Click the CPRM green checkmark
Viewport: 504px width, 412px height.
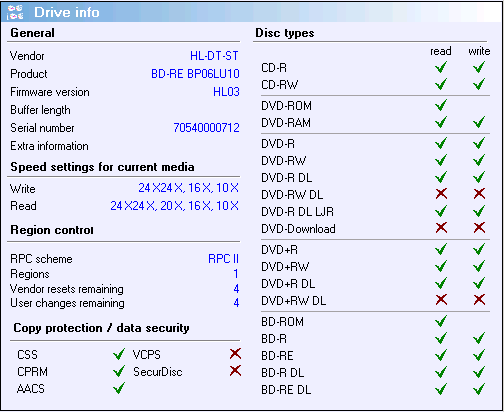pos(119,371)
